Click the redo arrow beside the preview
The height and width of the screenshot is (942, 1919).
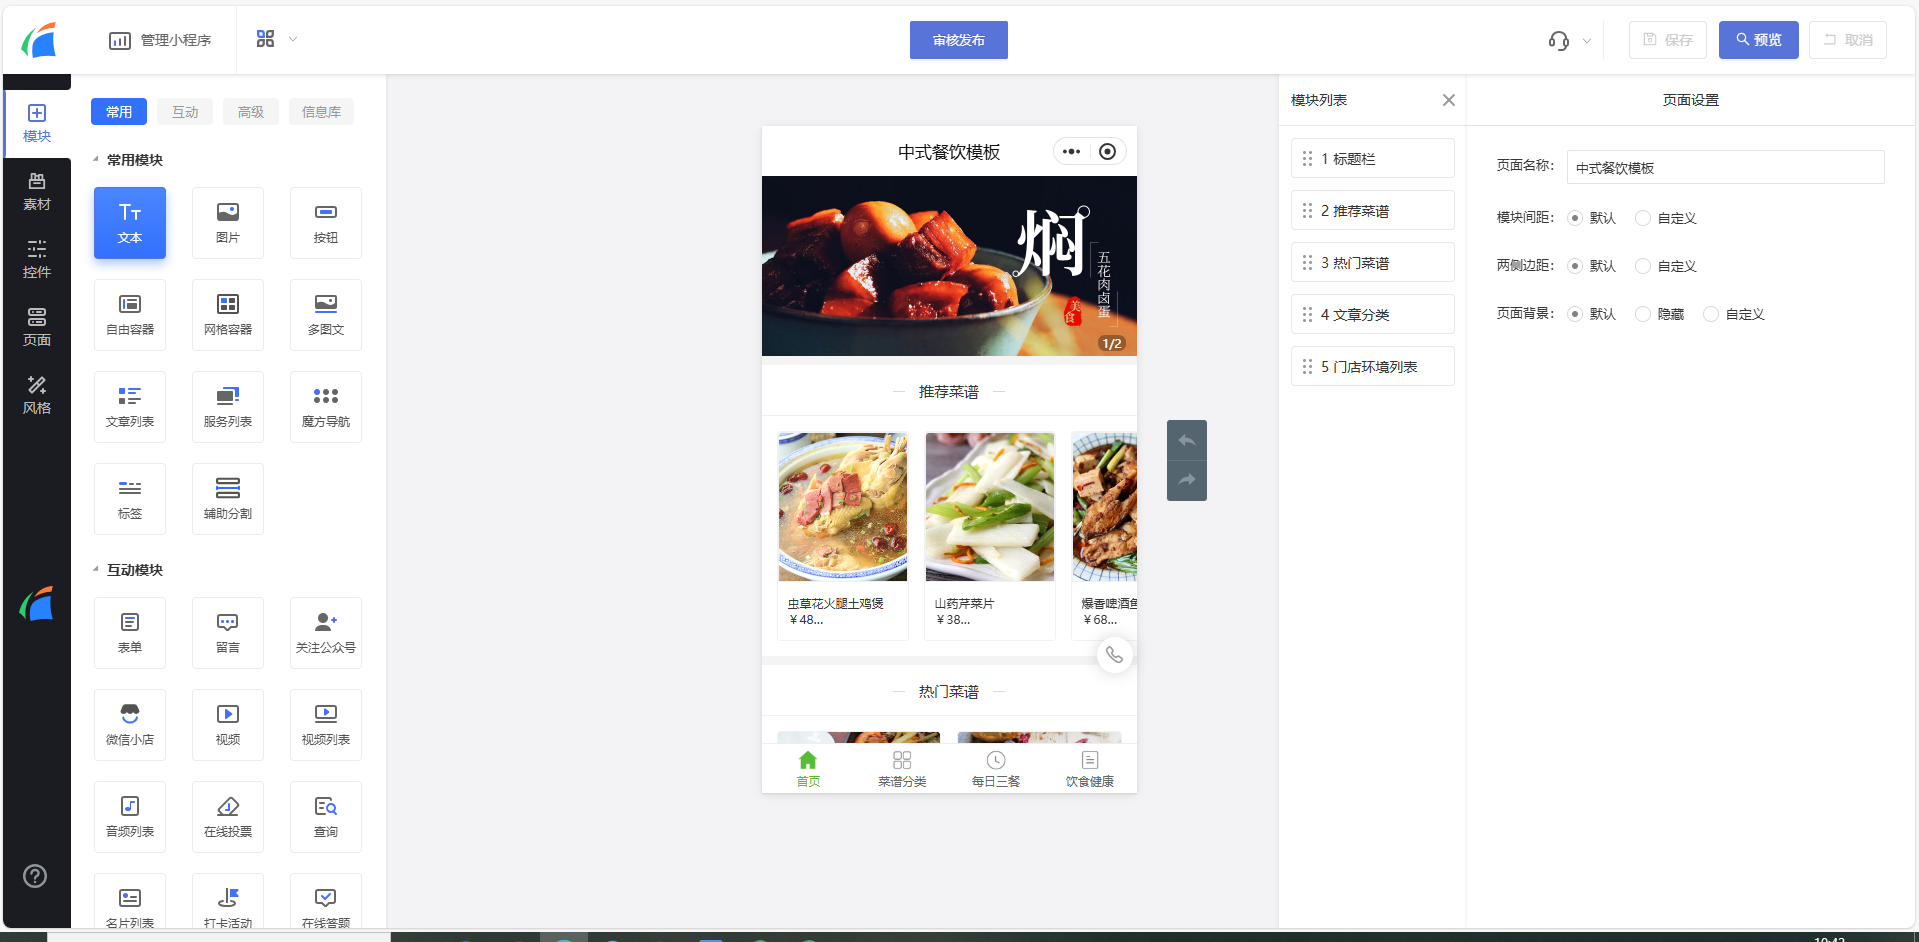click(1187, 480)
